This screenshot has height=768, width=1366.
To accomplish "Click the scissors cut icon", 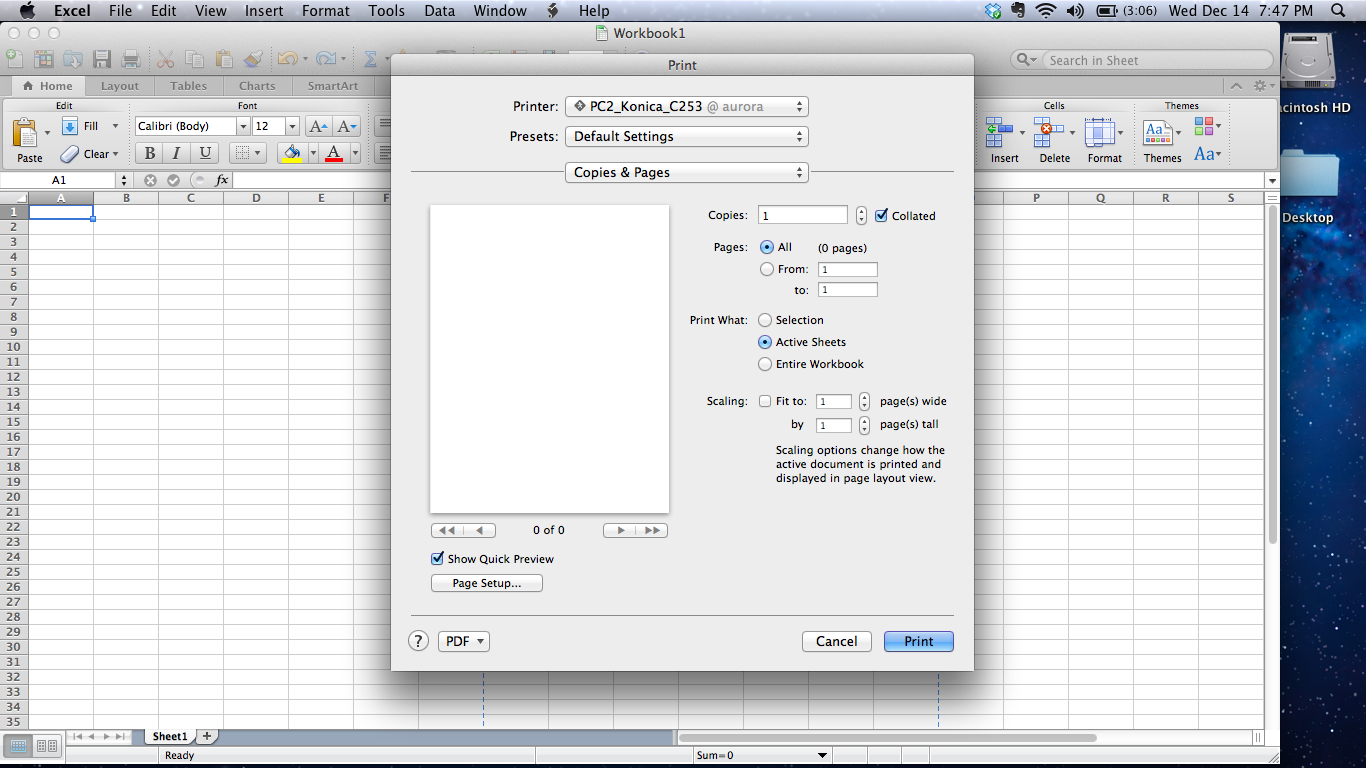I will pyautogui.click(x=166, y=59).
